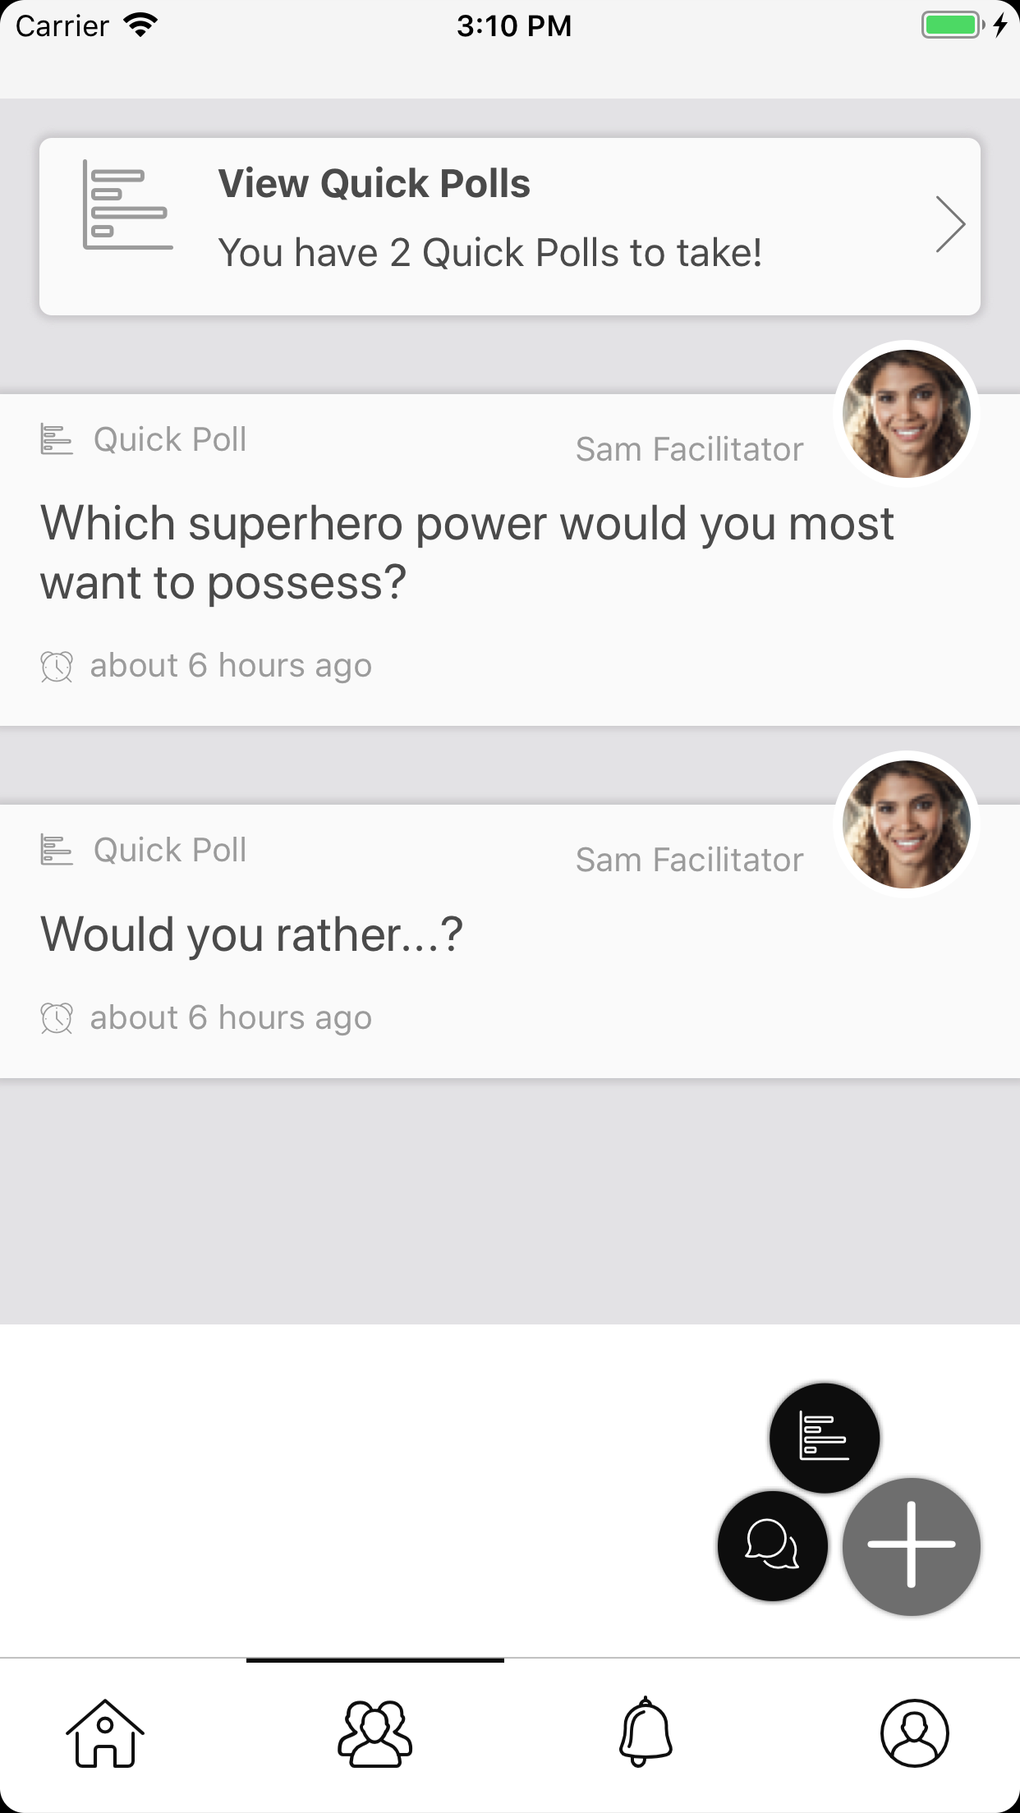Tap the Quick Poll label on second card

[x=169, y=851]
